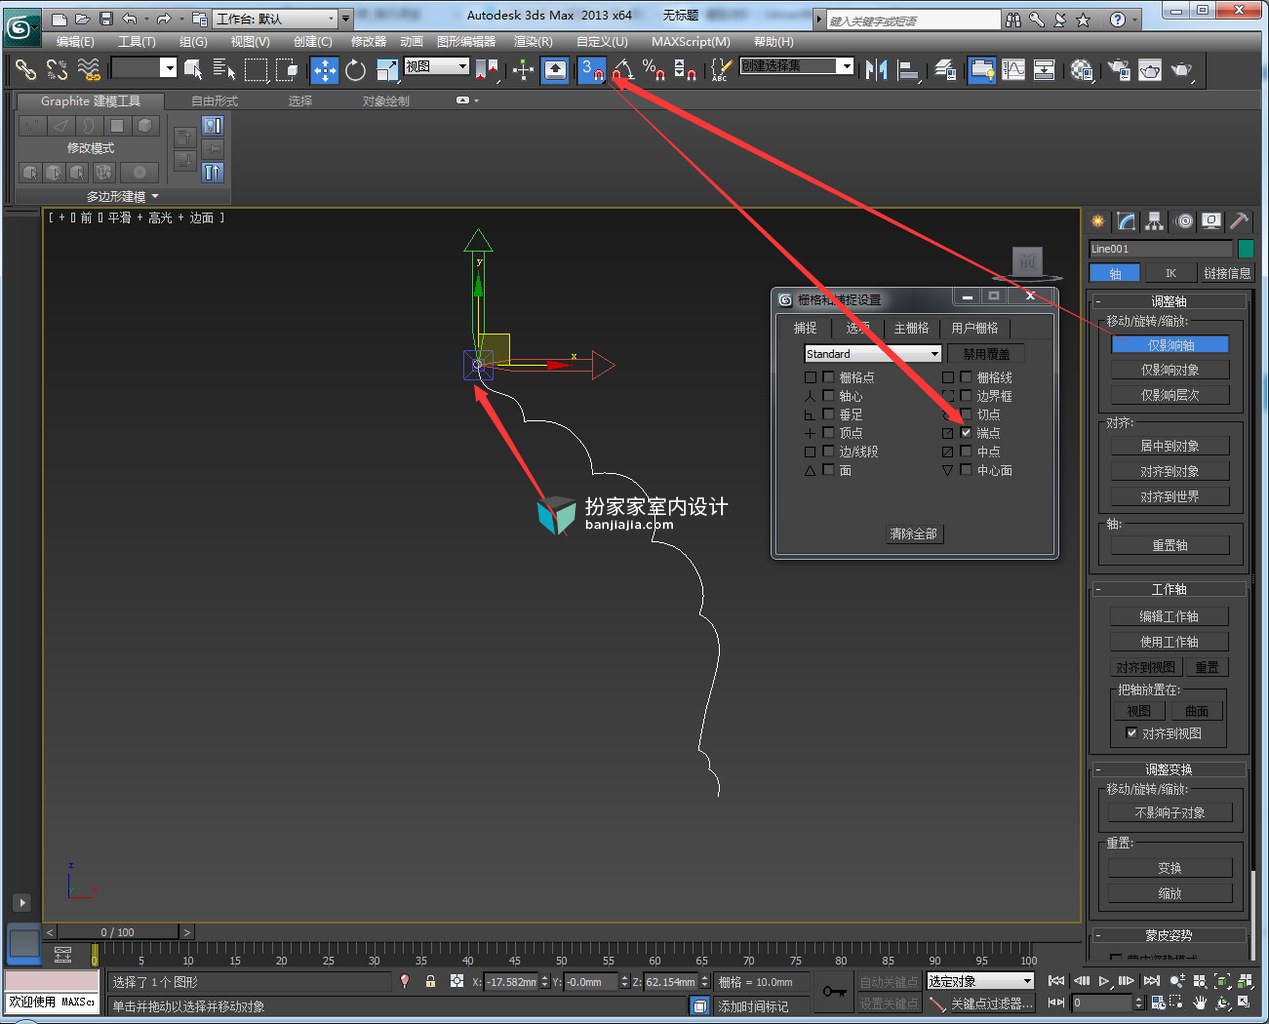
Task: Open the Create command panel tab
Action: coord(1098,221)
